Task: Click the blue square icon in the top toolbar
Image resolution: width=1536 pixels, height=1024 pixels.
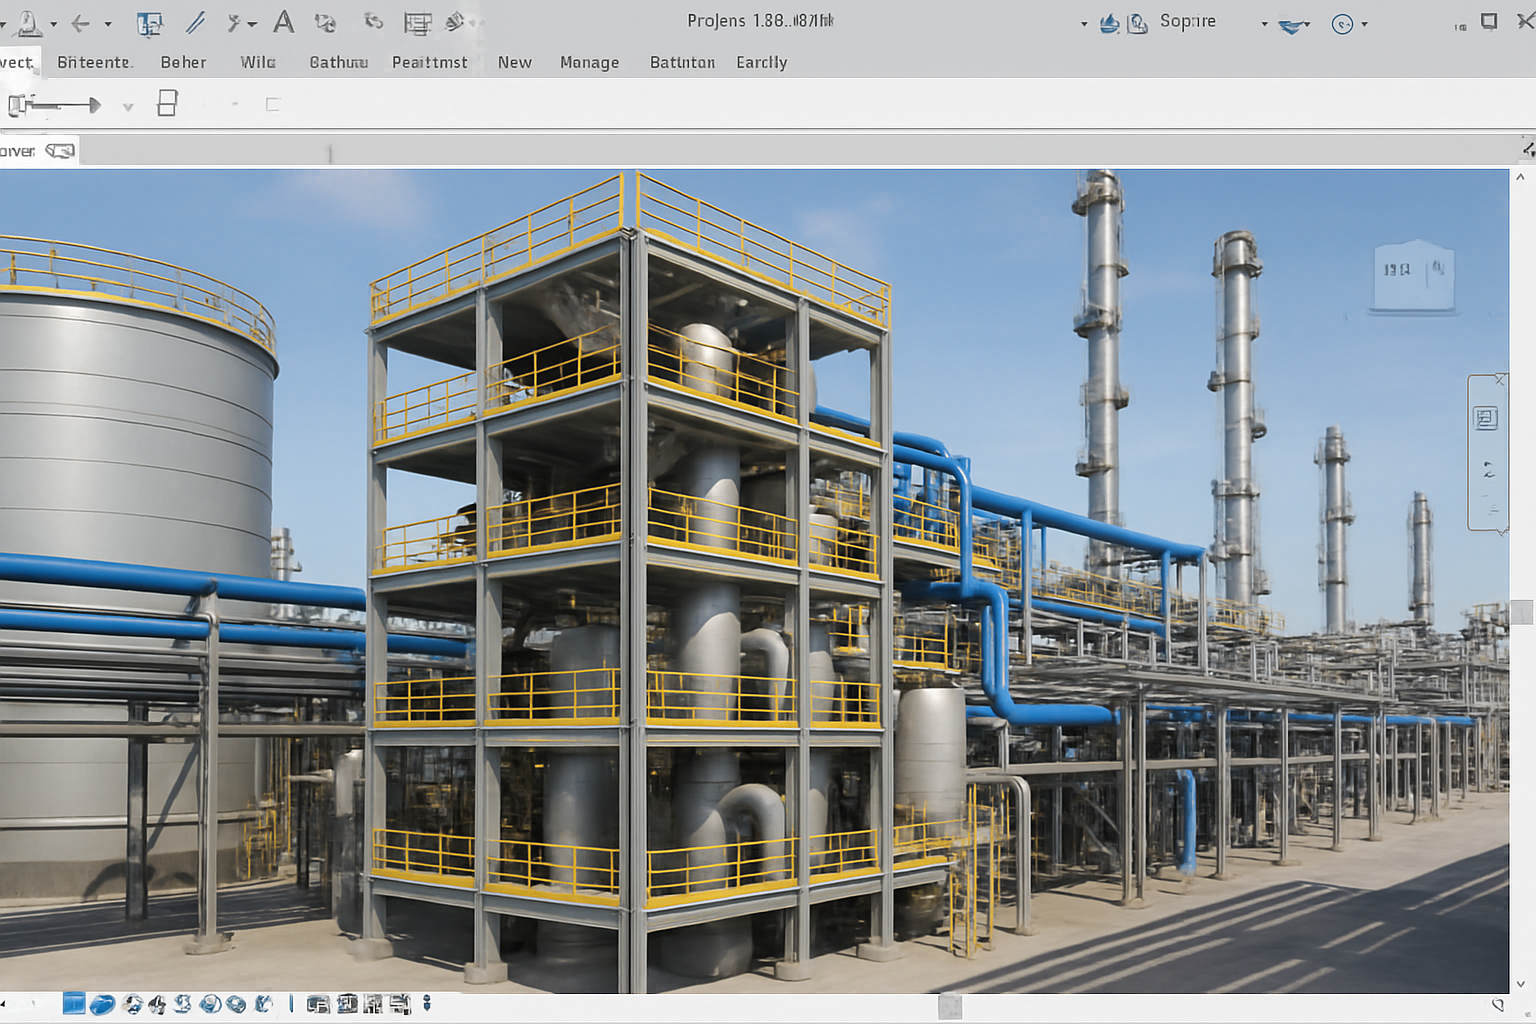Action: coord(150,23)
